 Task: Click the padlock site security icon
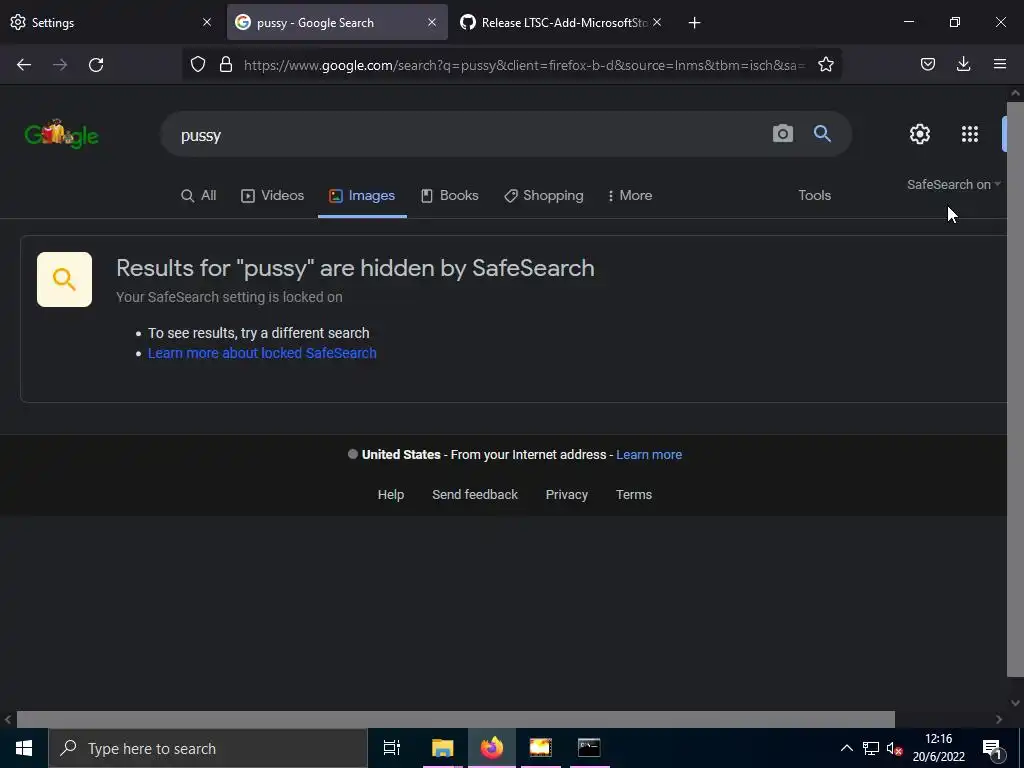tap(226, 64)
